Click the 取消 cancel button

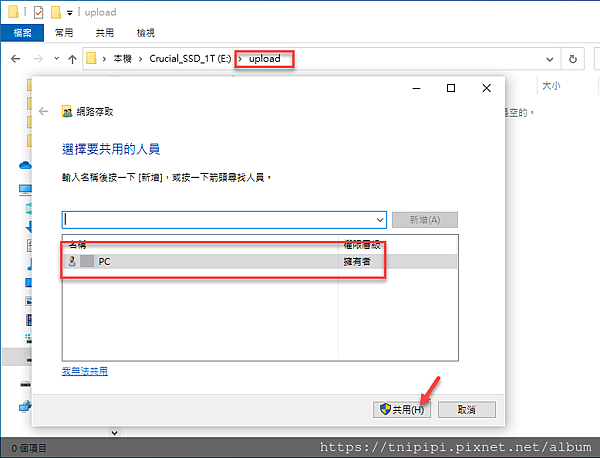(466, 409)
